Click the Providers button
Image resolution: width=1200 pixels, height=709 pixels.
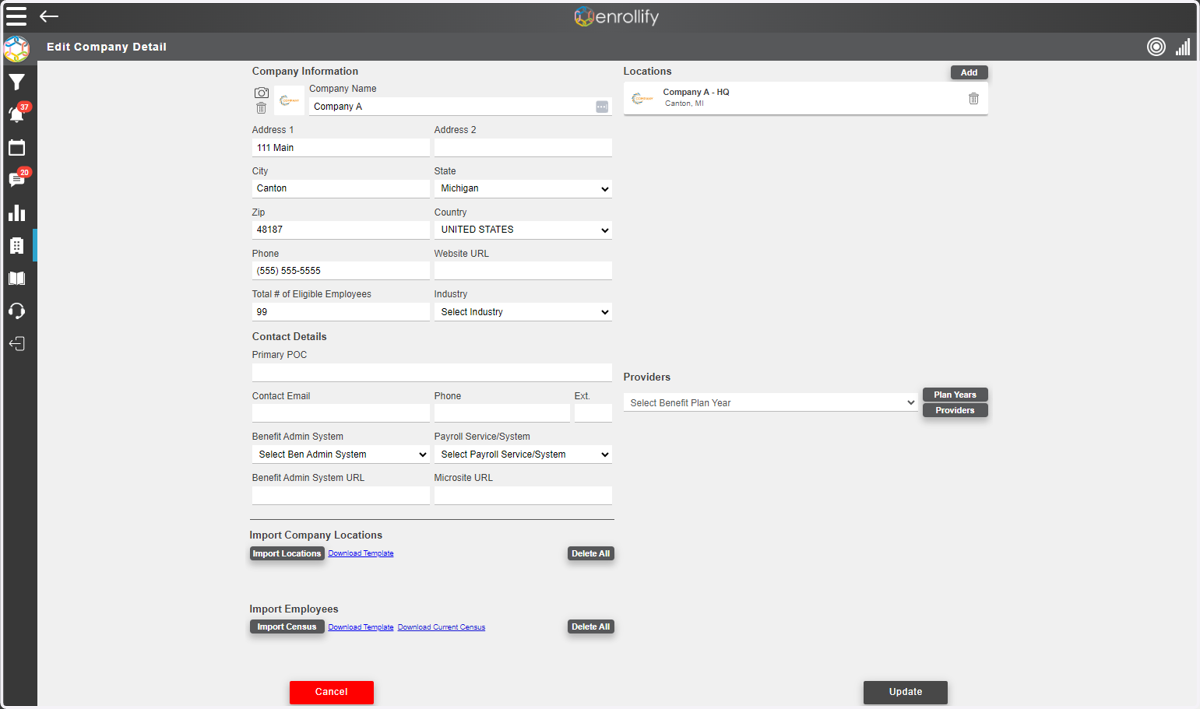(x=955, y=410)
